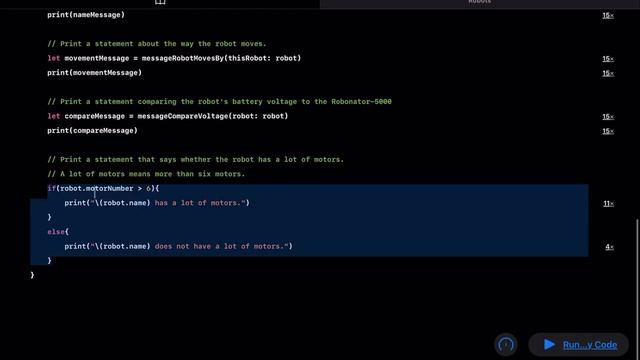Open 15× result badge beside print(movementMessage)

pyautogui.click(x=608, y=73)
